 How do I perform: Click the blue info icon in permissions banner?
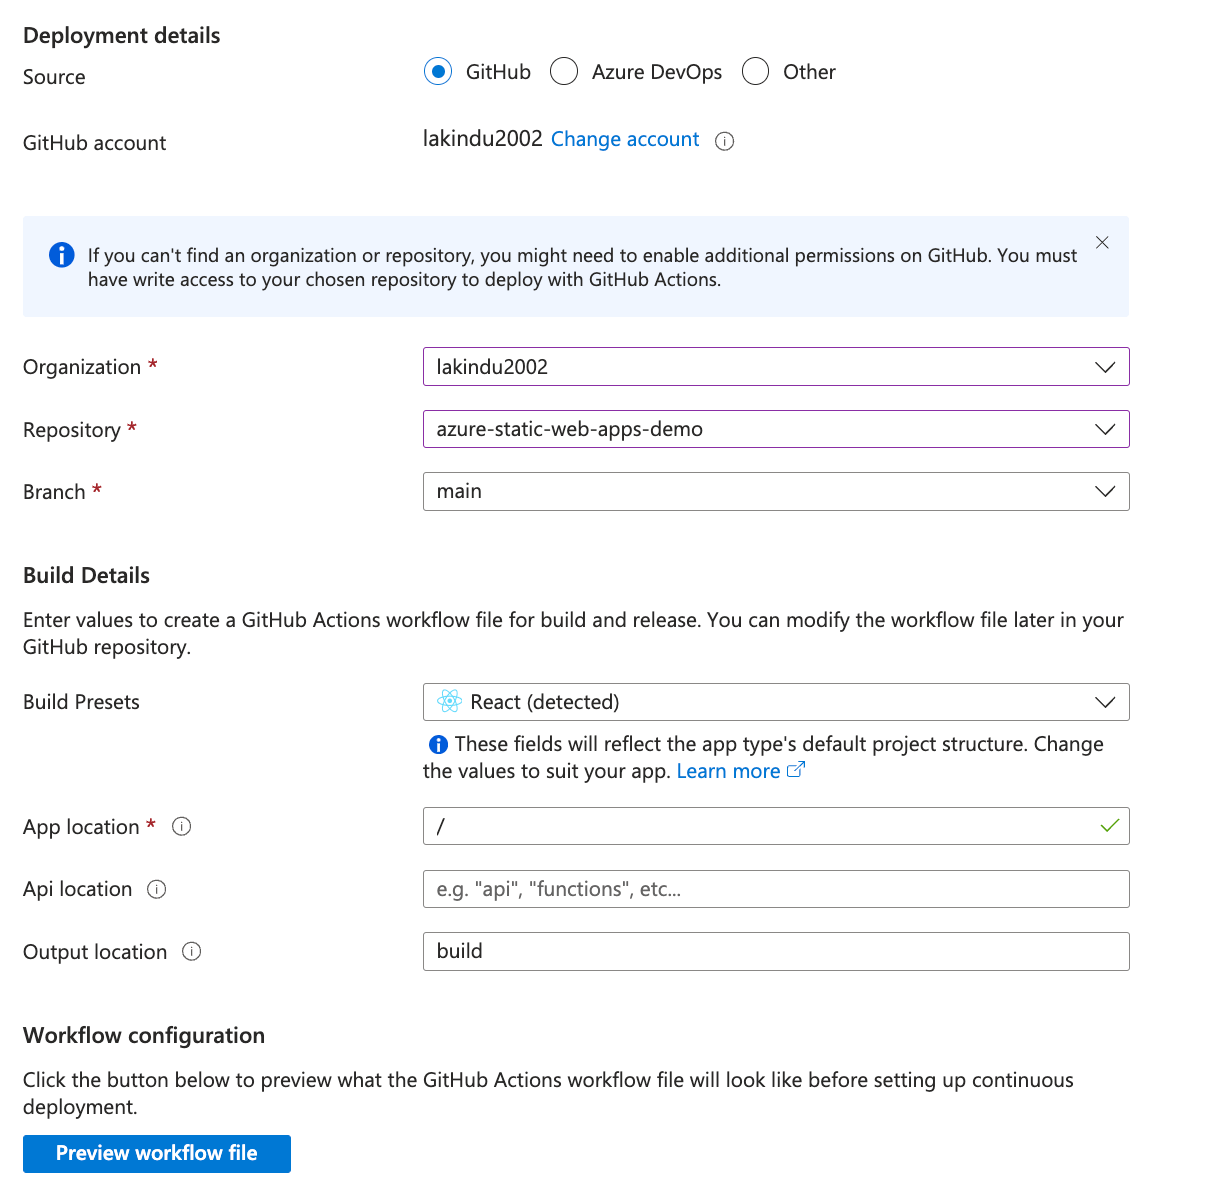pyautogui.click(x=62, y=255)
